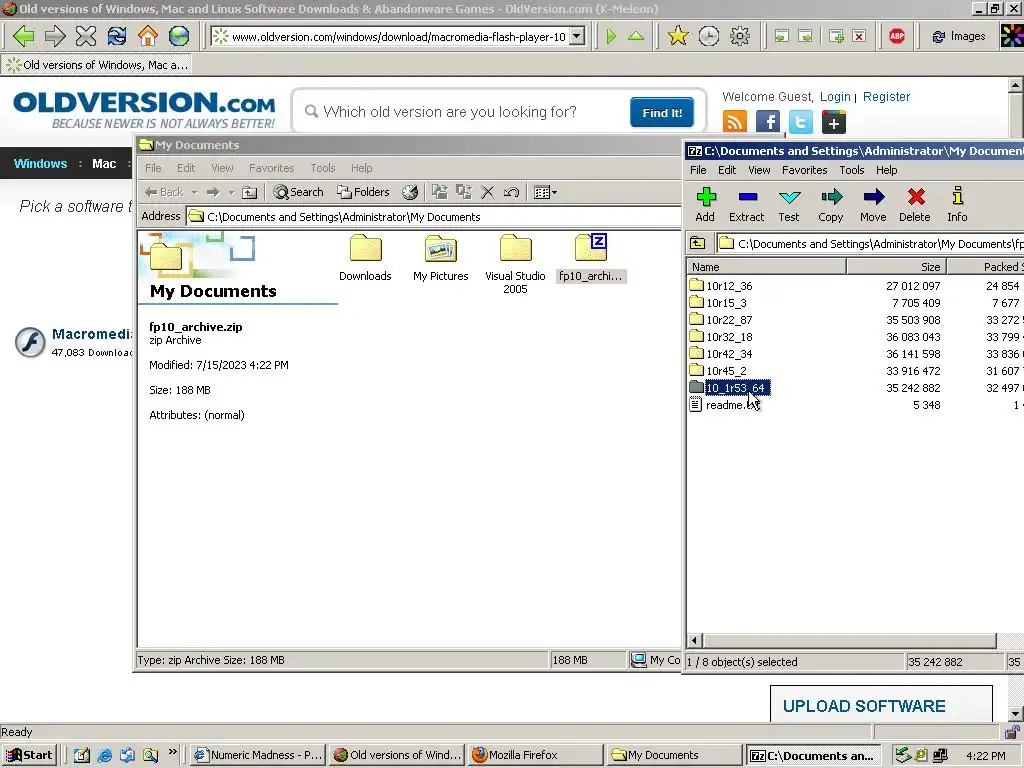
Task: Open 7-Zip File menu
Action: tap(698, 170)
